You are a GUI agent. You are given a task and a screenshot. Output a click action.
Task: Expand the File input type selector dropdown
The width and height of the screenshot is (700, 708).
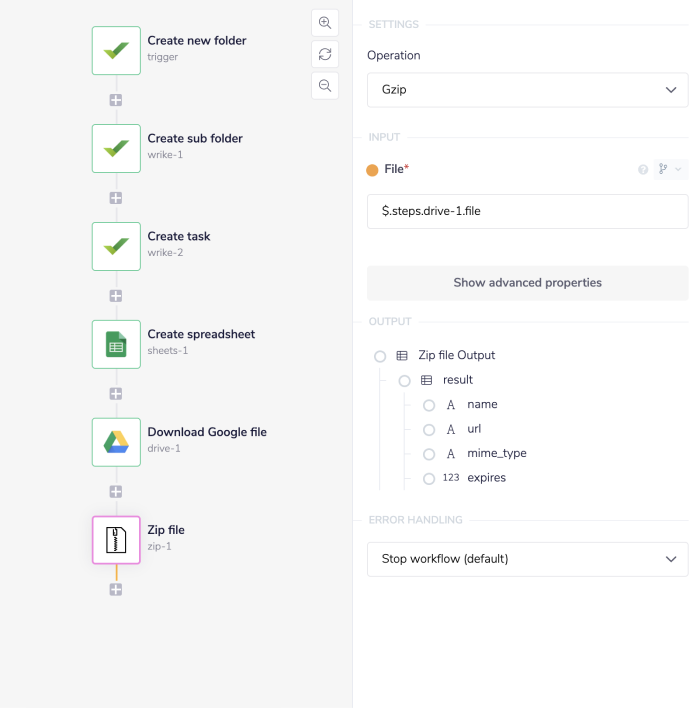670,170
